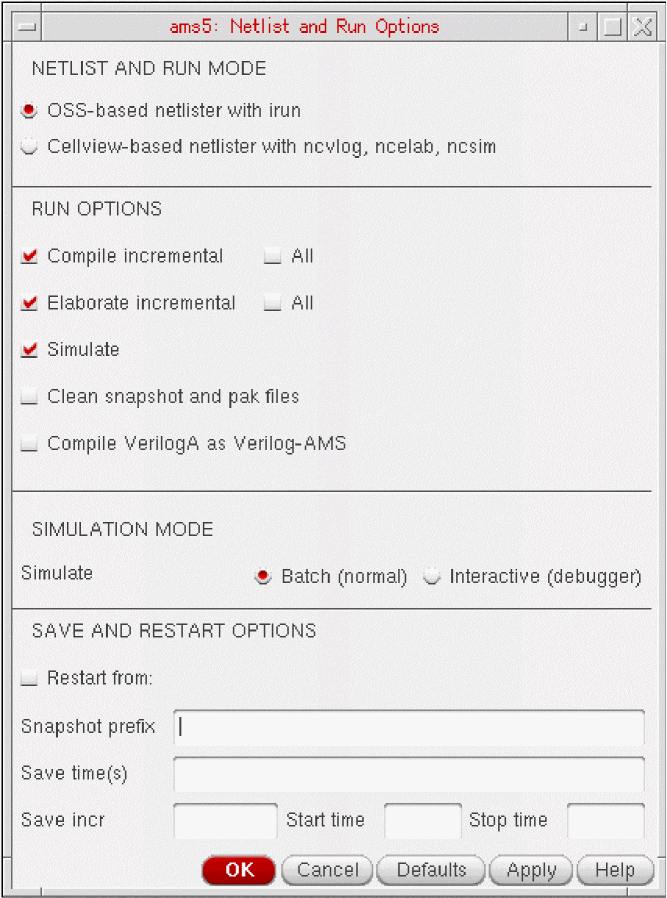
Task: Choose Interactive (debugger) simulation mode
Action: [432, 577]
